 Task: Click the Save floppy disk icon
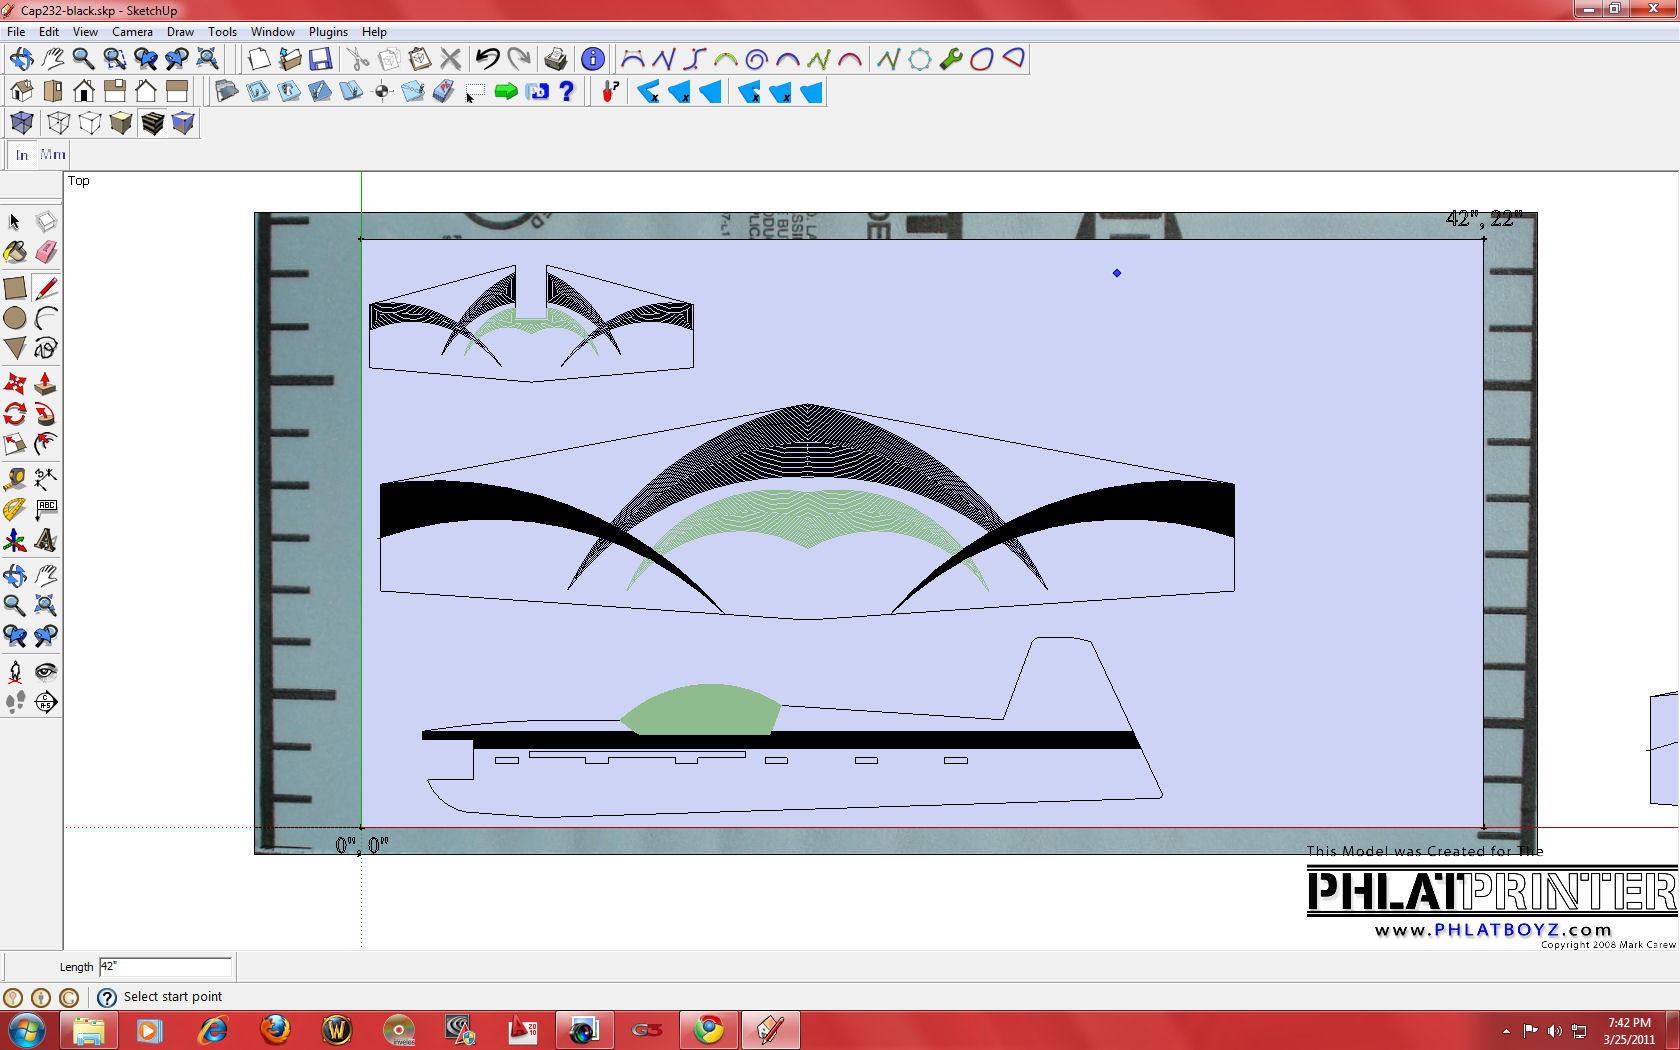pyautogui.click(x=320, y=59)
